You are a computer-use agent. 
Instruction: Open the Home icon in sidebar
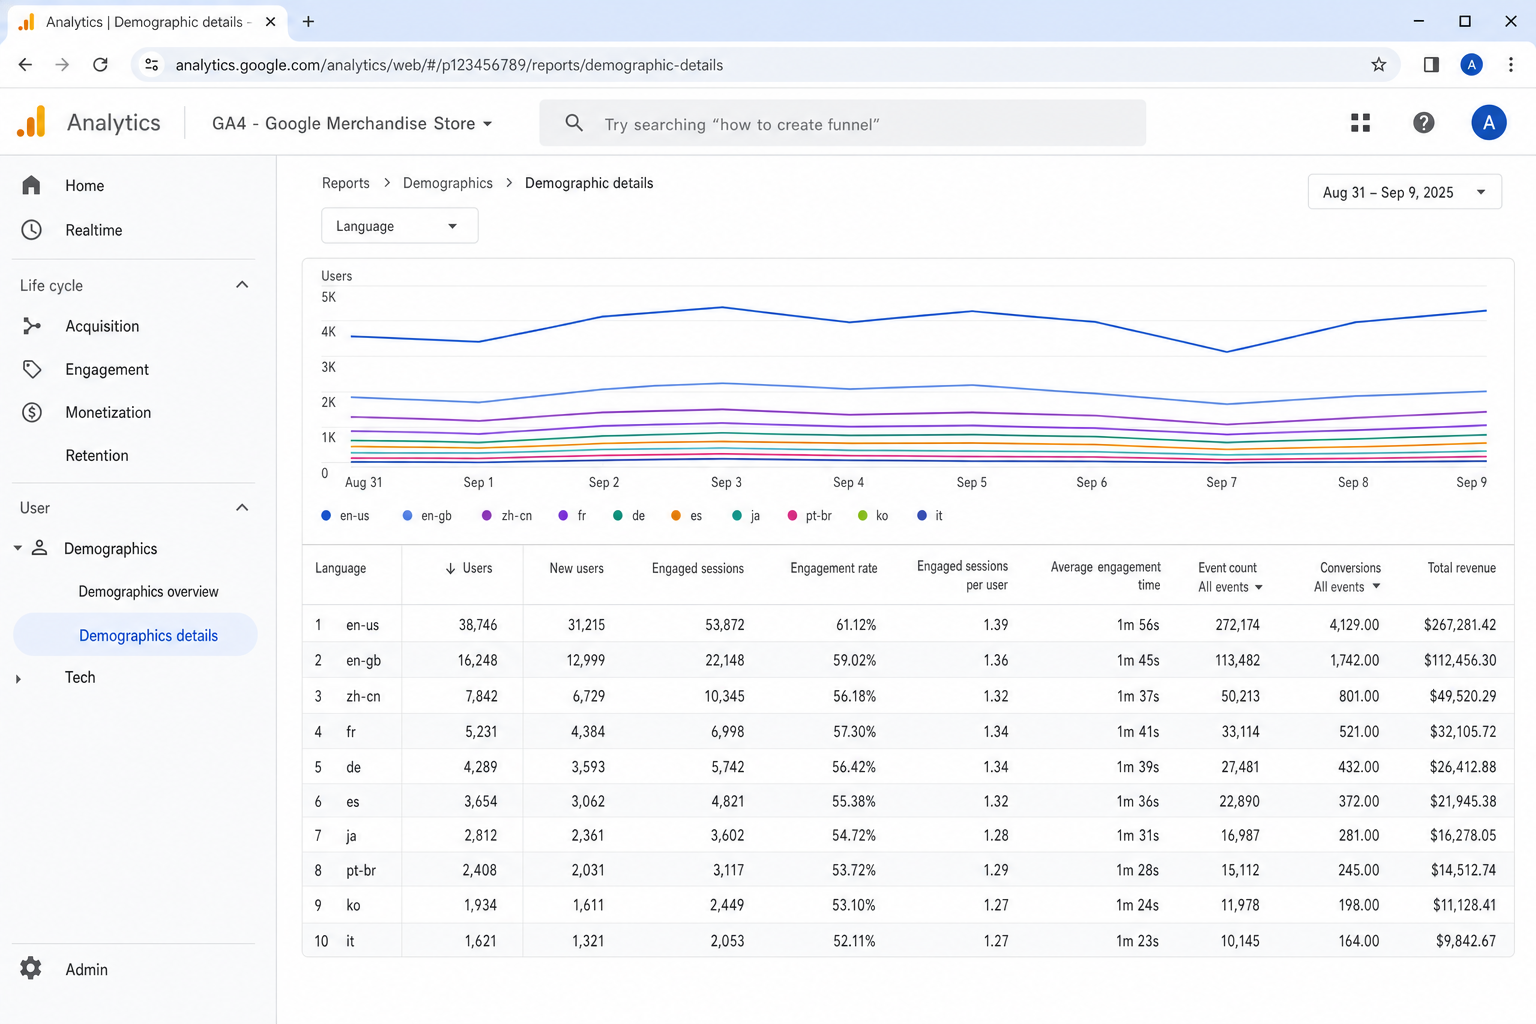(x=31, y=185)
